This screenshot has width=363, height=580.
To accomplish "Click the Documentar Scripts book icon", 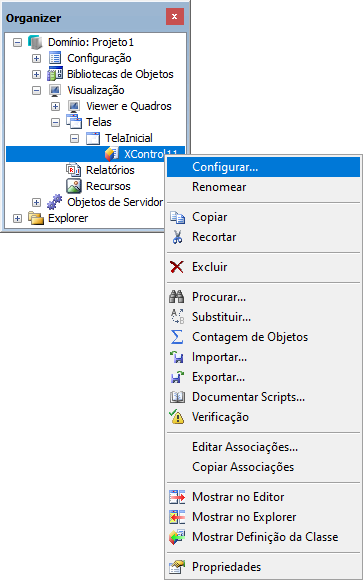I will 177,397.
